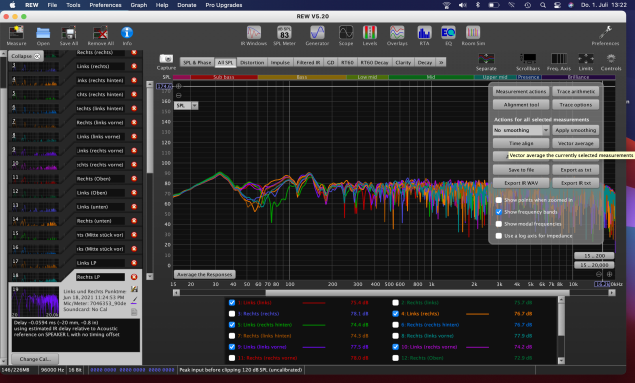635x383 pixels.
Task: Click Measurement actions button
Action: (x=521, y=92)
